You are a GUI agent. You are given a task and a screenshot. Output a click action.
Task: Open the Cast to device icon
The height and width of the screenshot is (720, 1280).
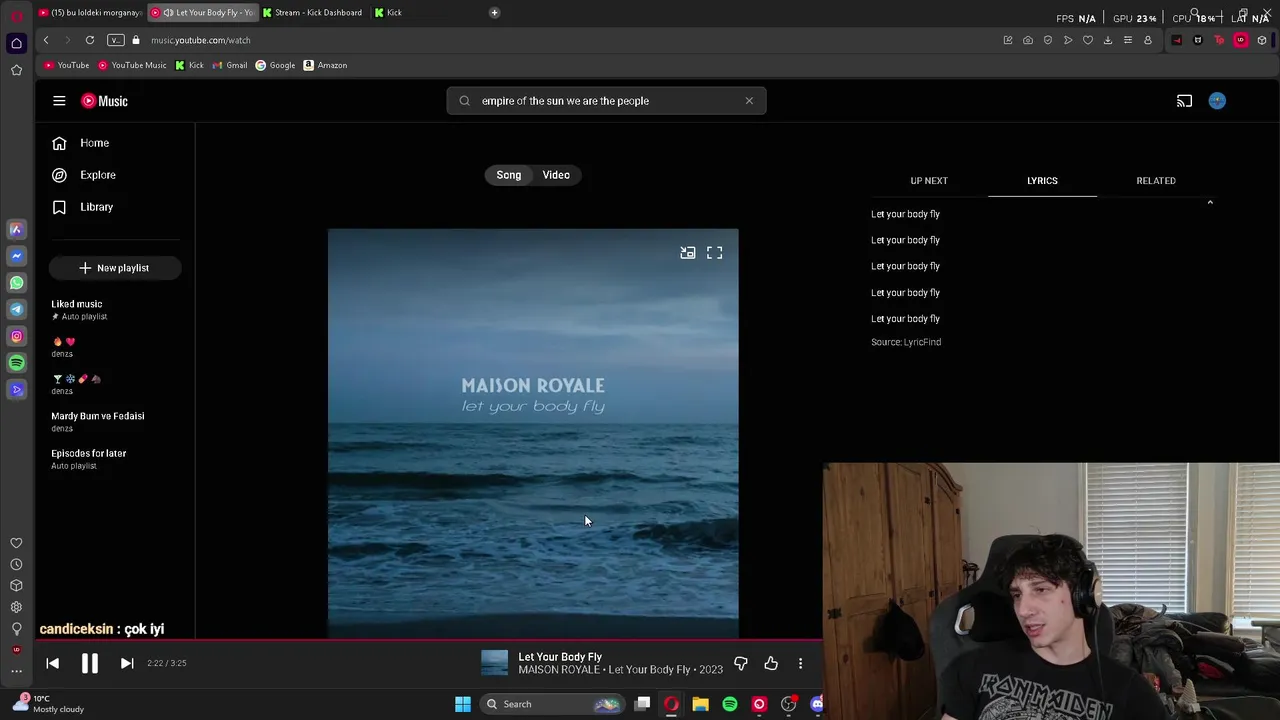[x=1184, y=101]
